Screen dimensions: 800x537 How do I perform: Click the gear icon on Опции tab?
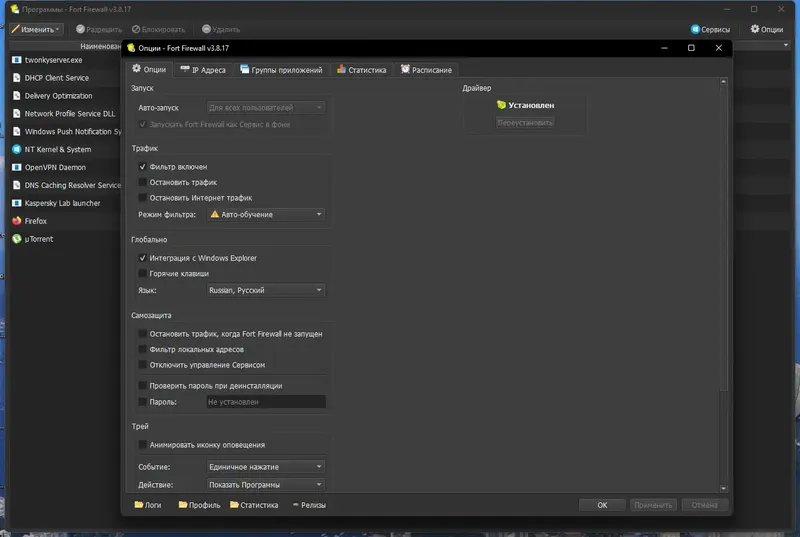point(136,68)
